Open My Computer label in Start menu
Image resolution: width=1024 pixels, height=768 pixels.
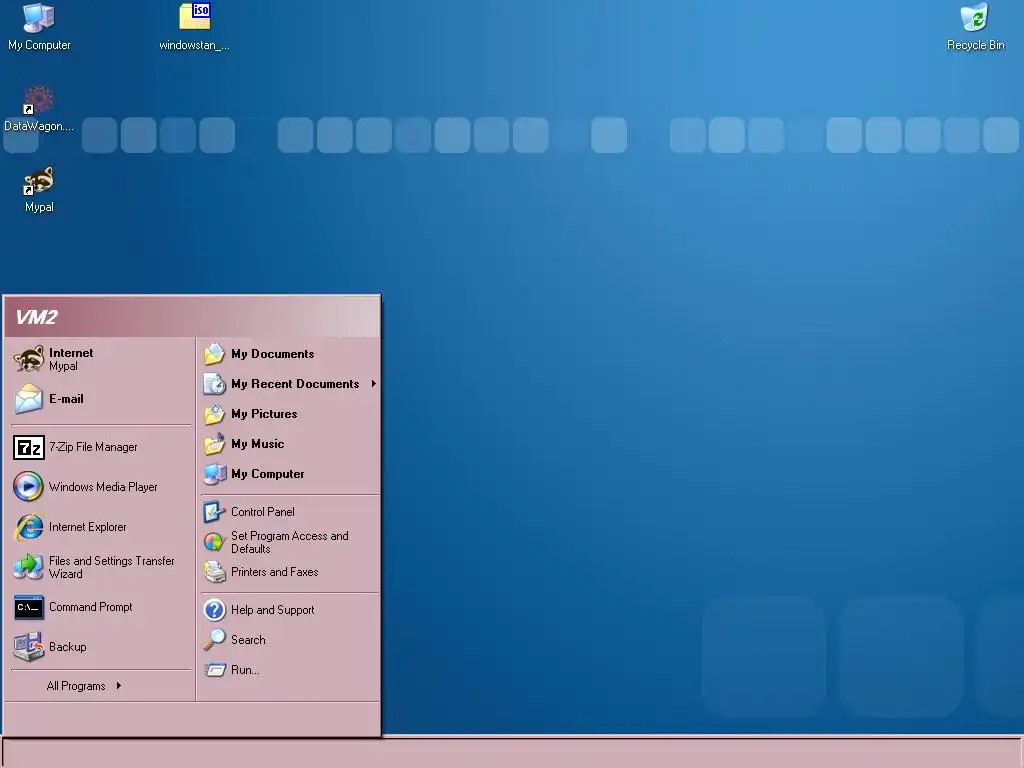pos(268,474)
